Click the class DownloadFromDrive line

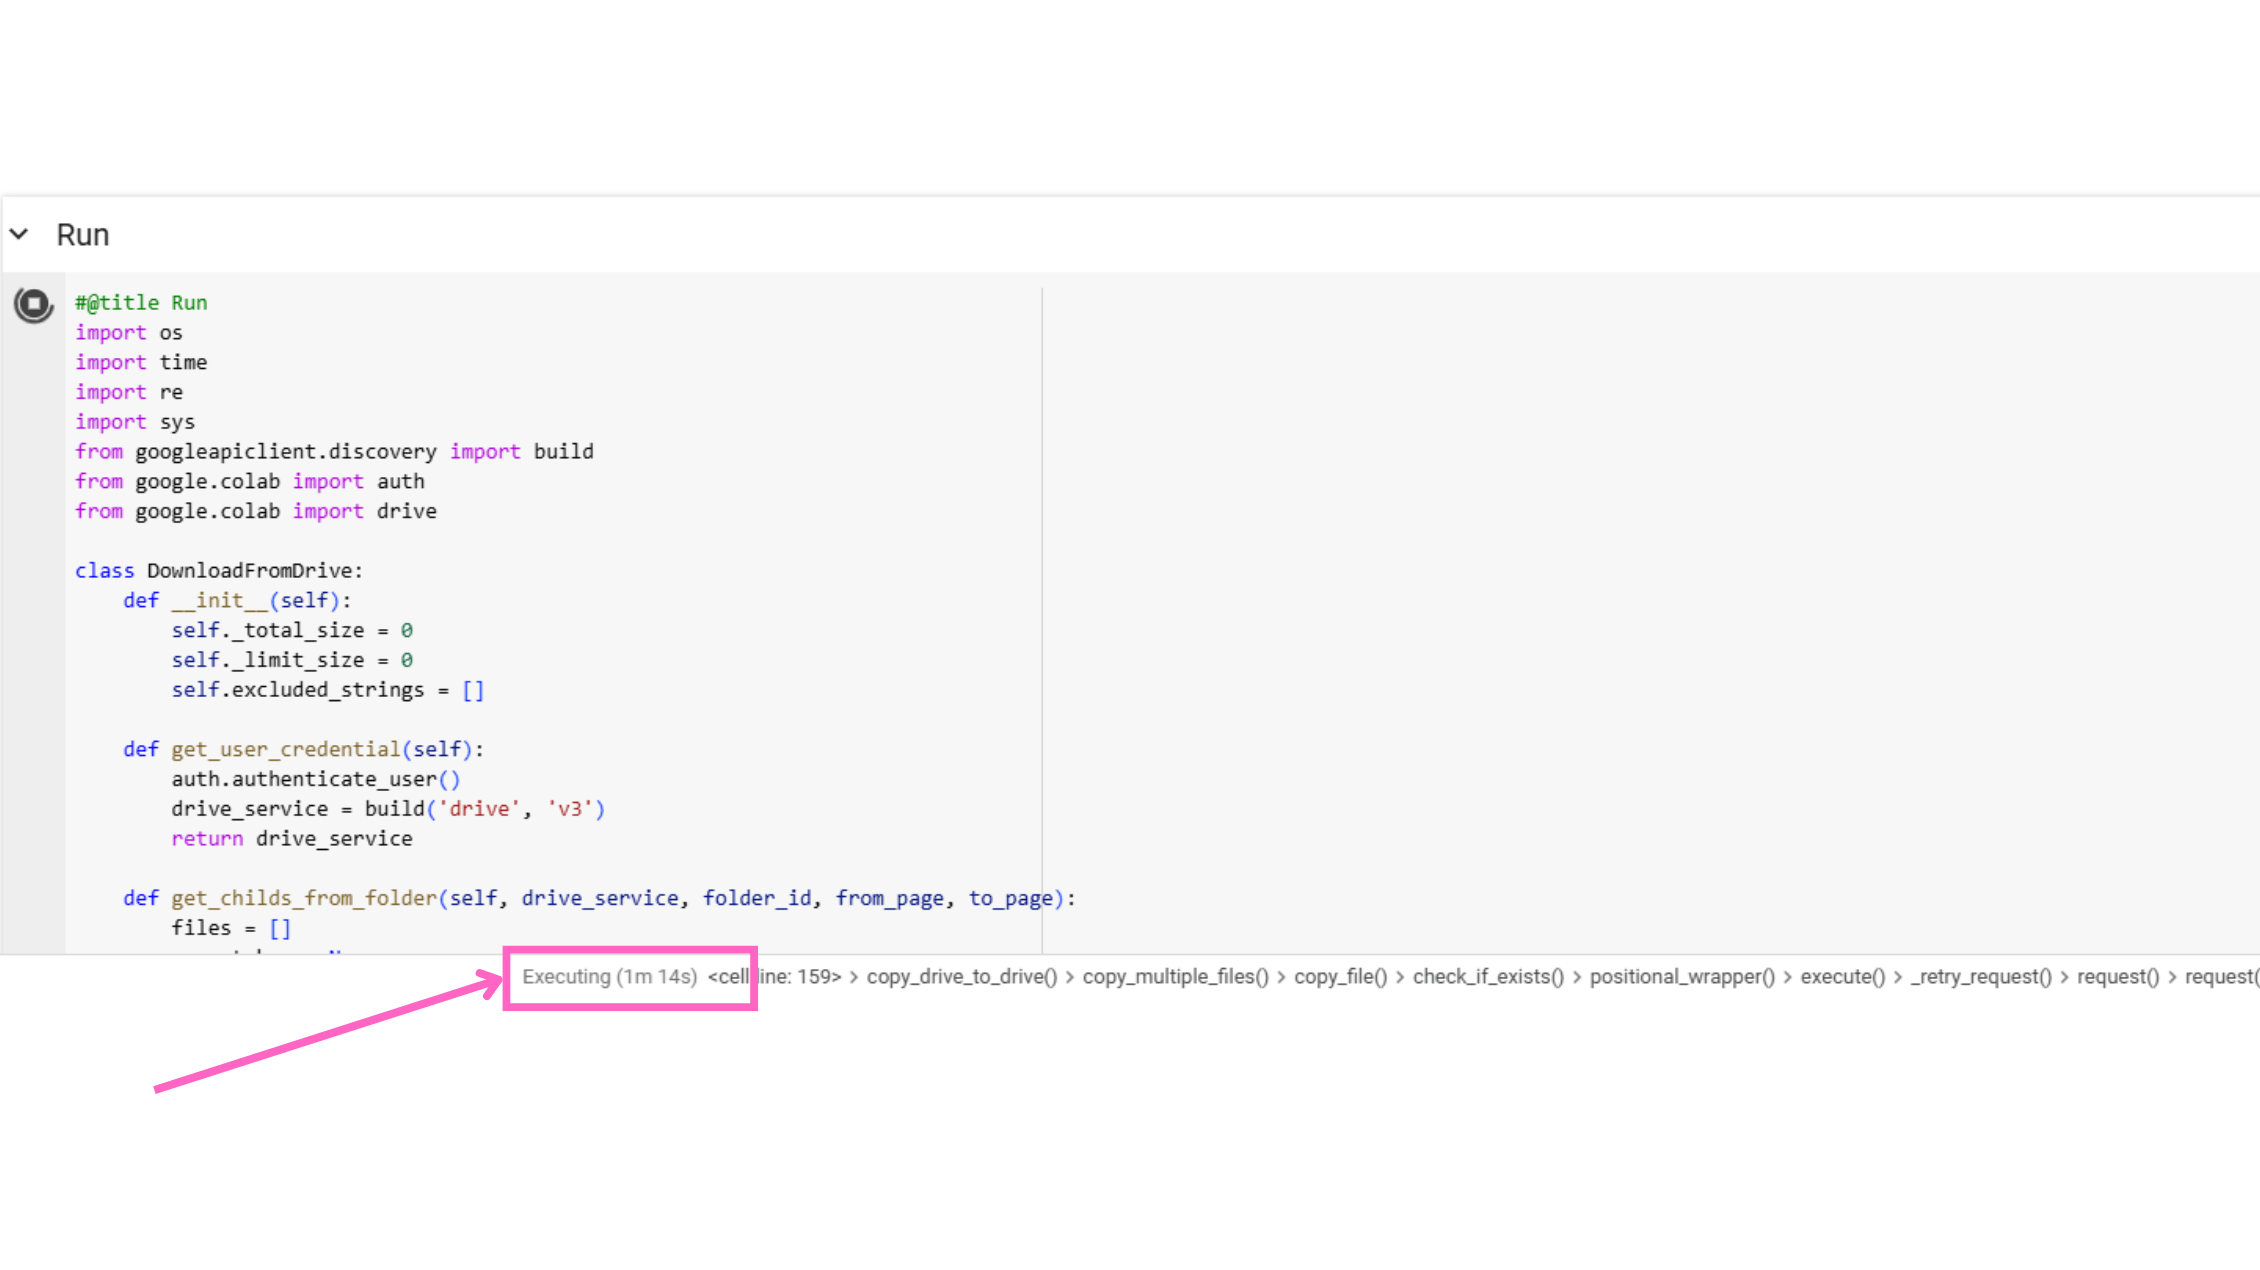(x=218, y=571)
